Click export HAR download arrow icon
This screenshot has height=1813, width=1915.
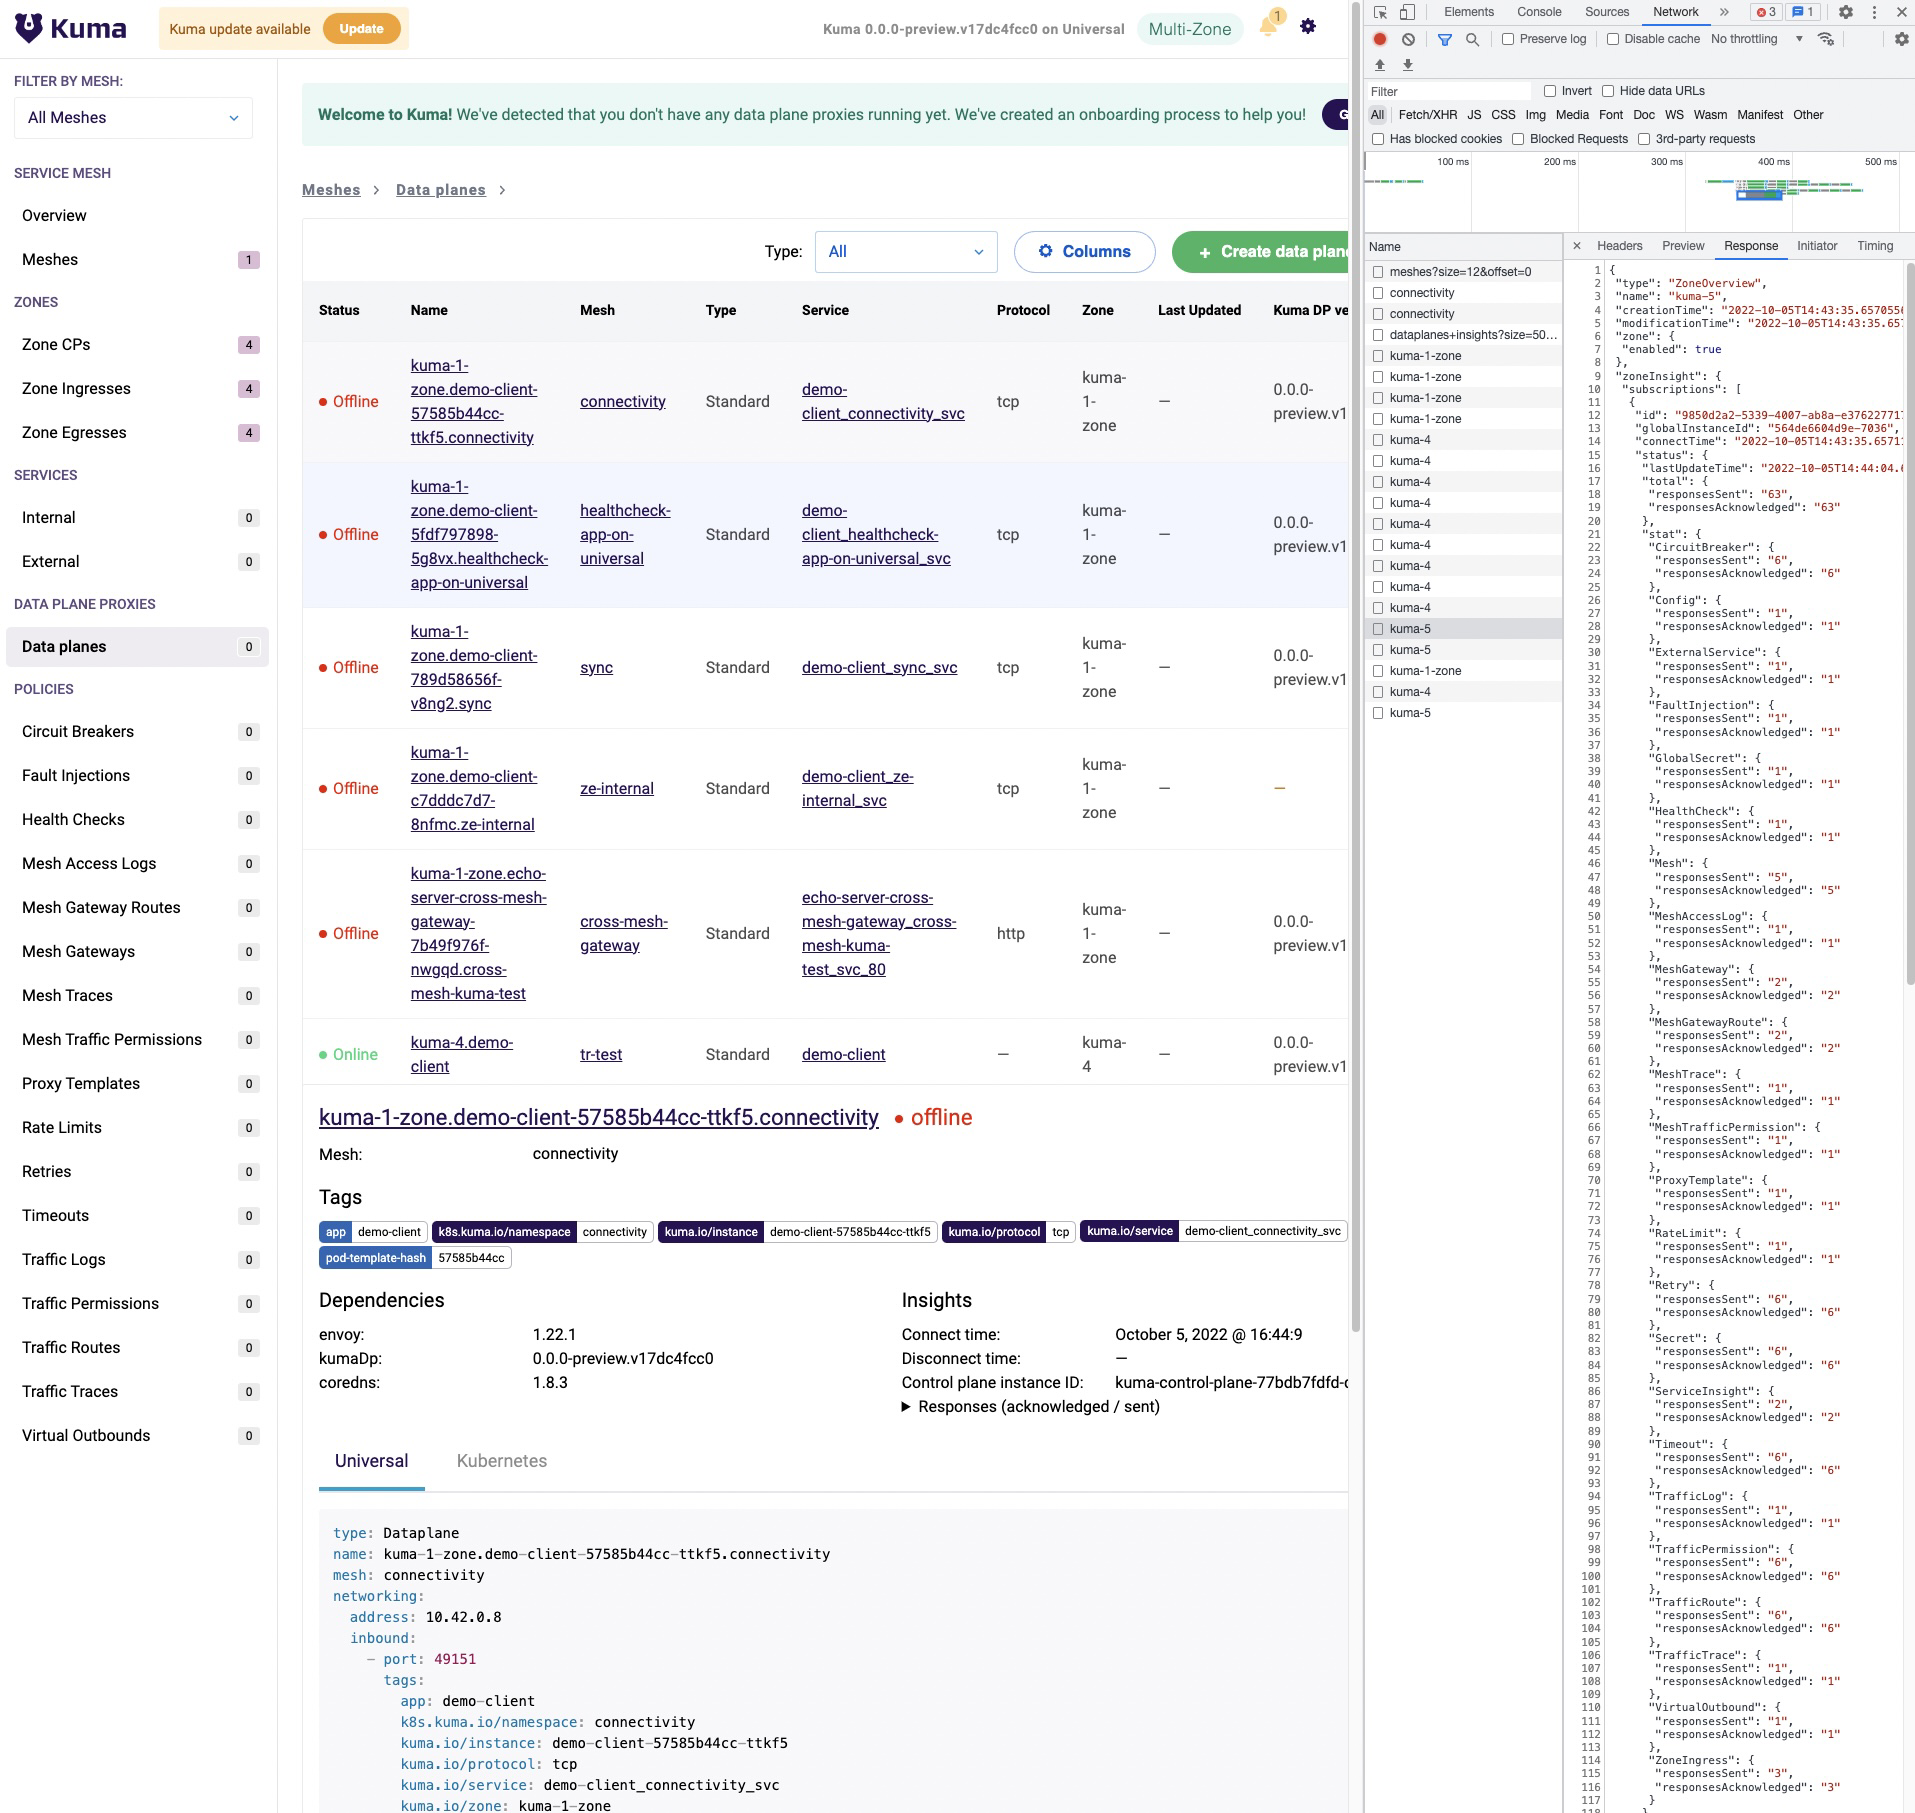pos(1408,65)
